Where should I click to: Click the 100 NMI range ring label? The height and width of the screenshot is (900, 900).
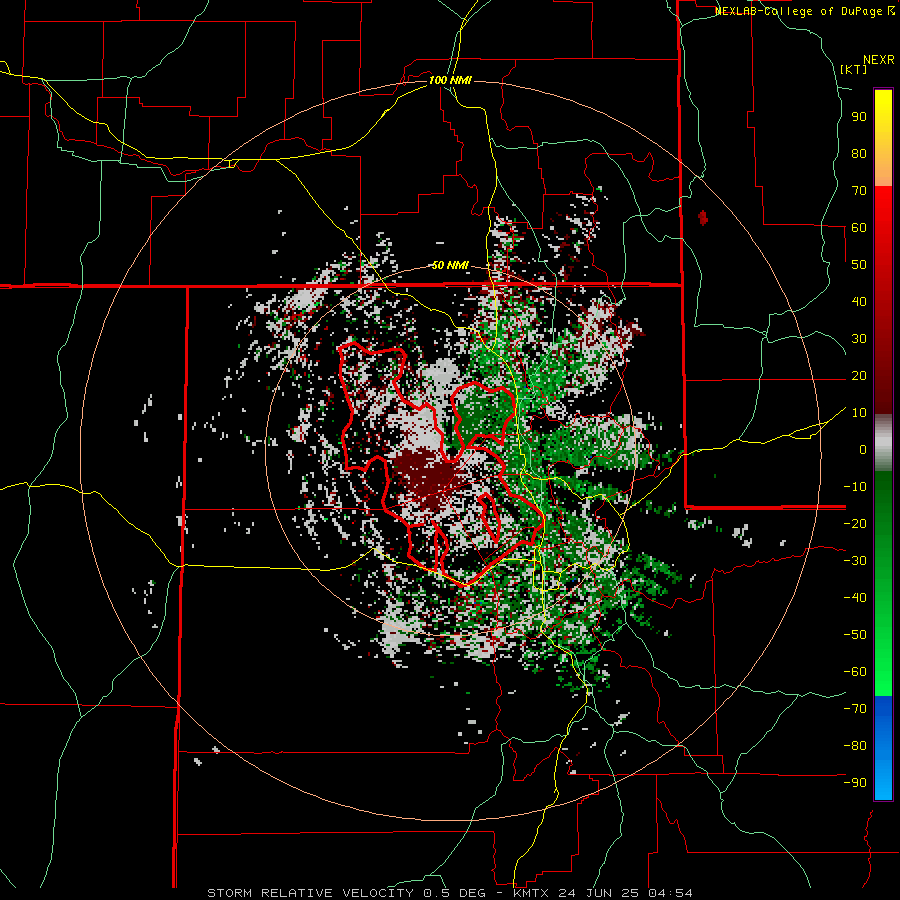(450, 80)
